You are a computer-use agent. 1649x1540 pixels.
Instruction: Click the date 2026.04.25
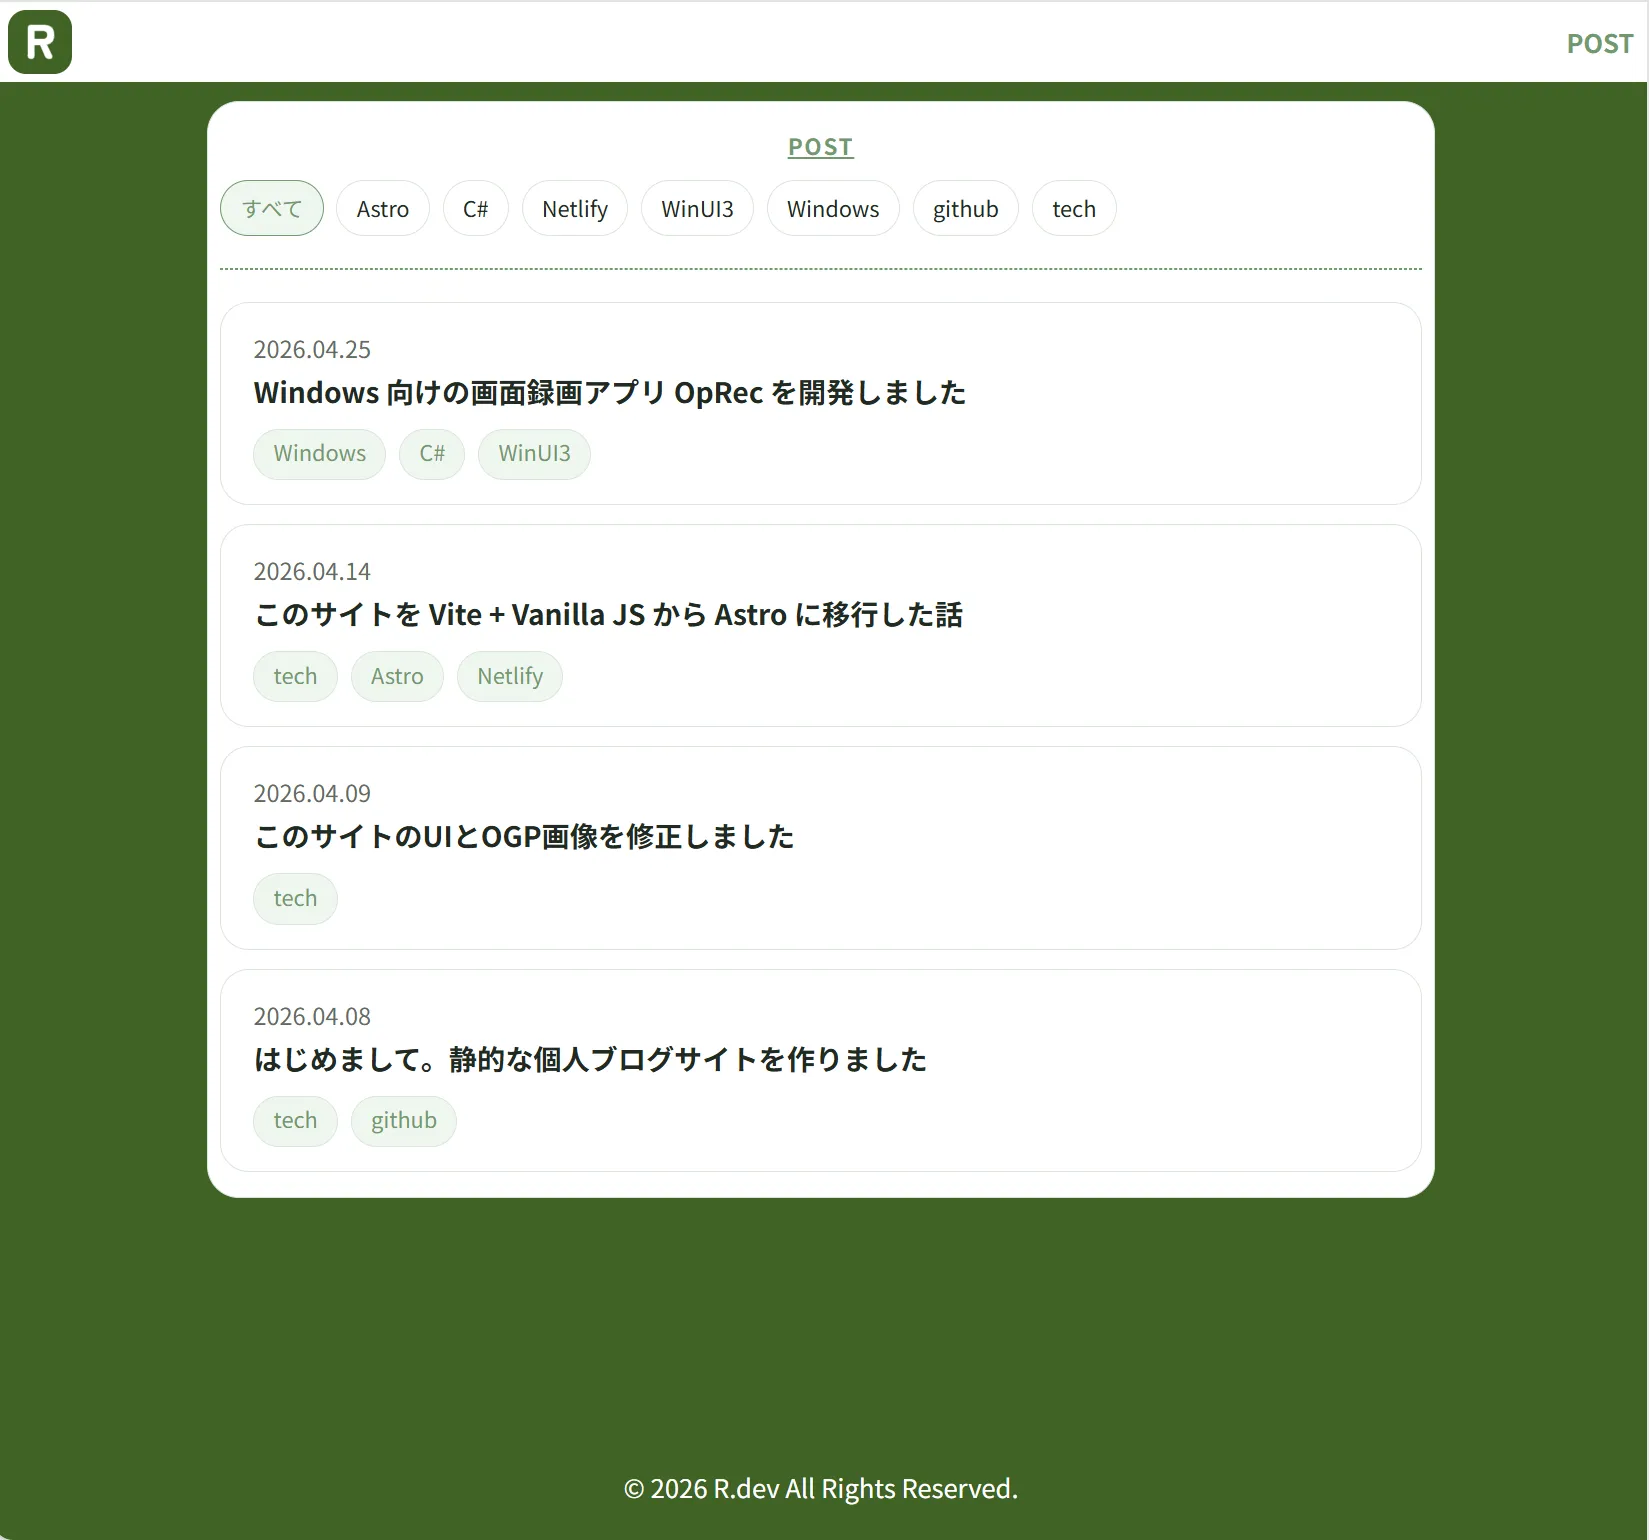click(312, 349)
